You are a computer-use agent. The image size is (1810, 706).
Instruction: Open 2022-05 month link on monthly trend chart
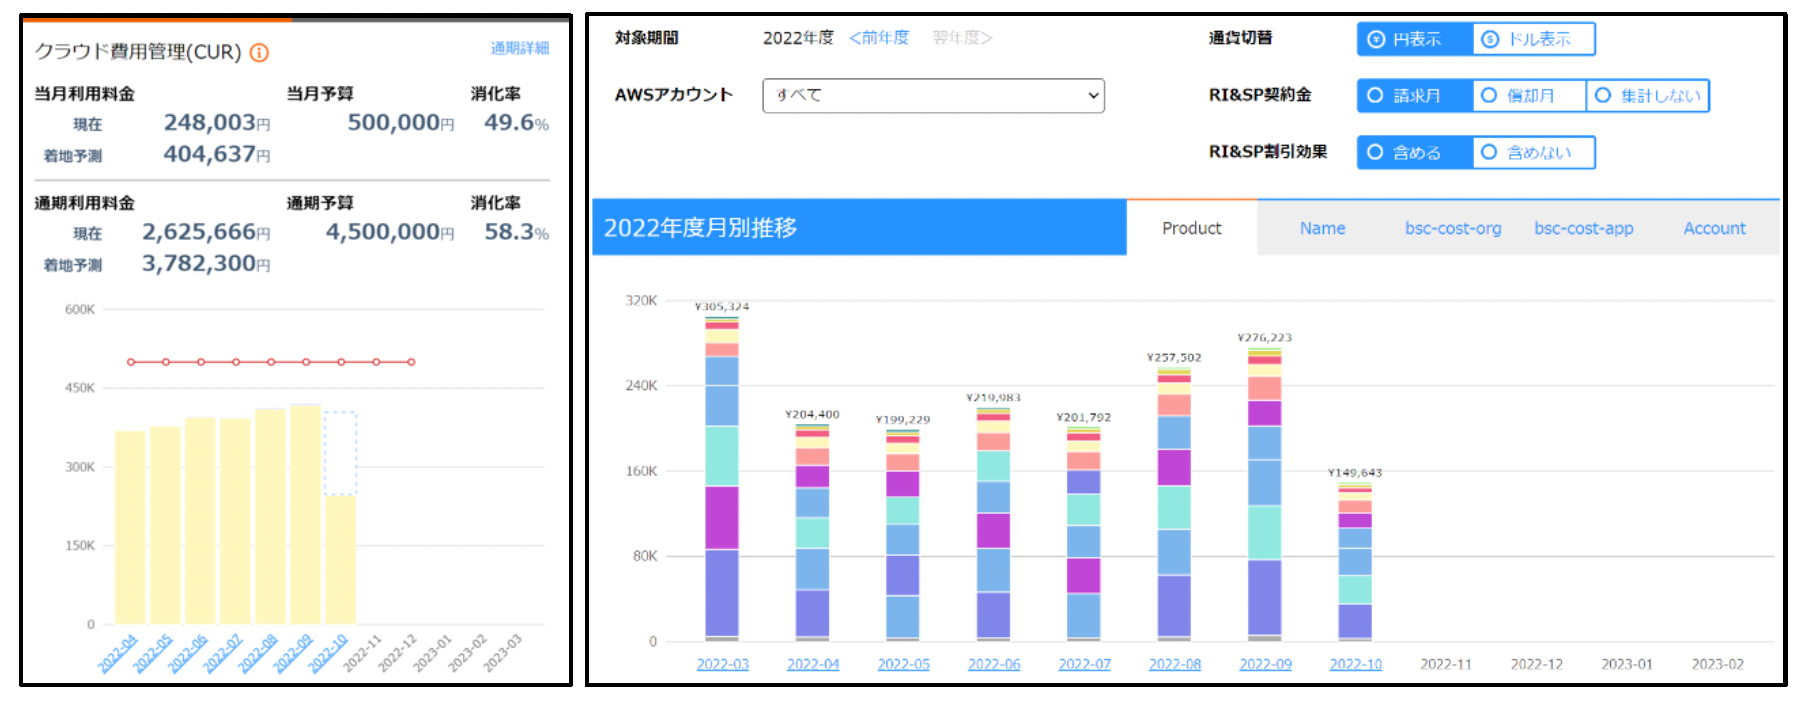[903, 664]
